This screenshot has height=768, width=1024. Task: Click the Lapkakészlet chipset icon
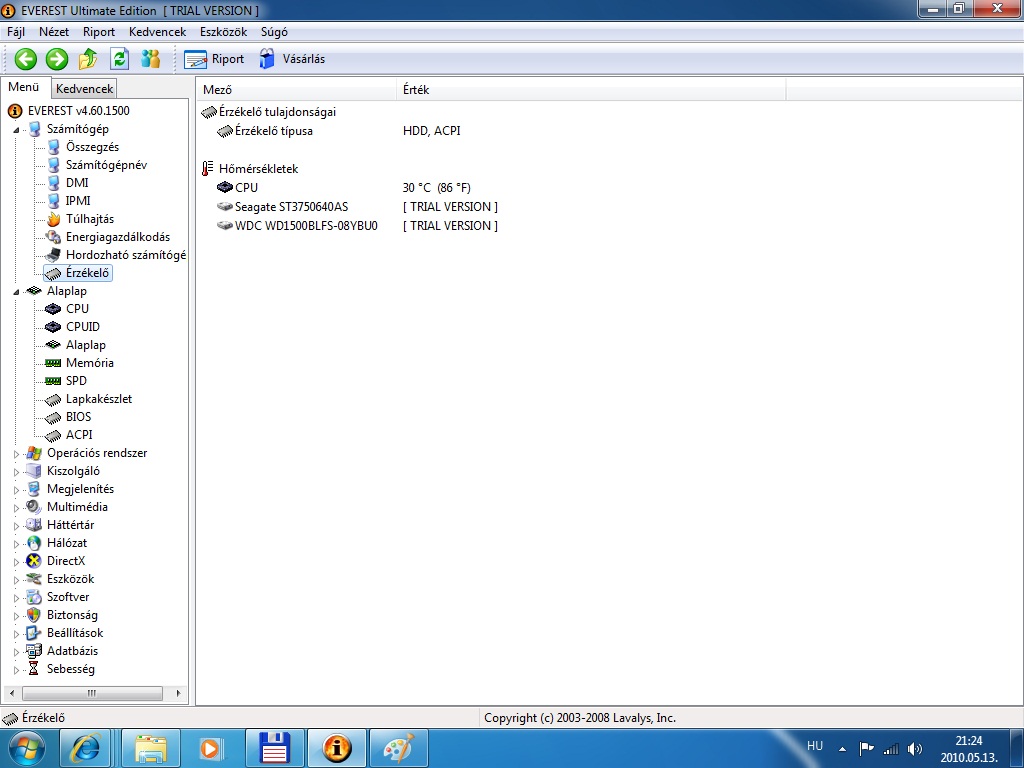pos(54,399)
